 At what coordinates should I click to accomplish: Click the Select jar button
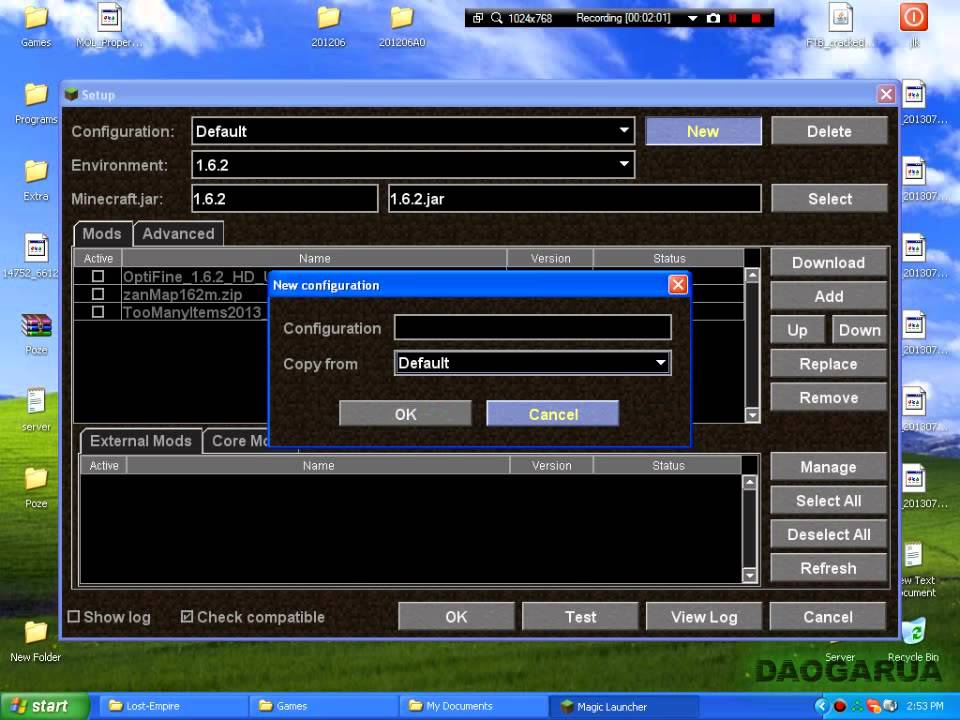coord(829,198)
